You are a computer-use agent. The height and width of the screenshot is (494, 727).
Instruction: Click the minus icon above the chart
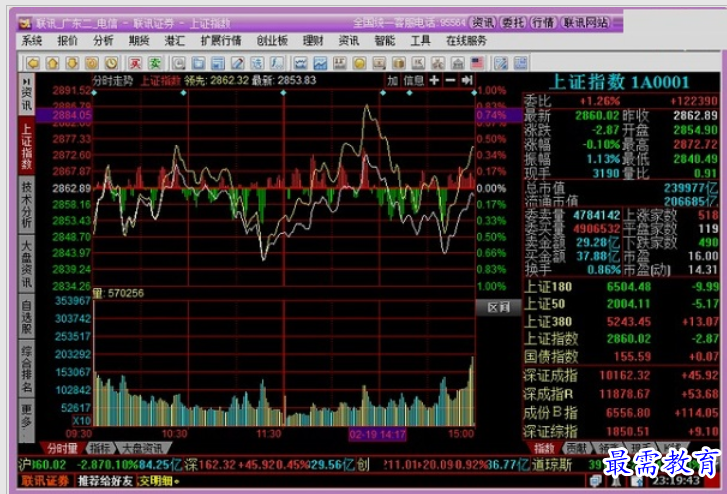(x=450, y=80)
